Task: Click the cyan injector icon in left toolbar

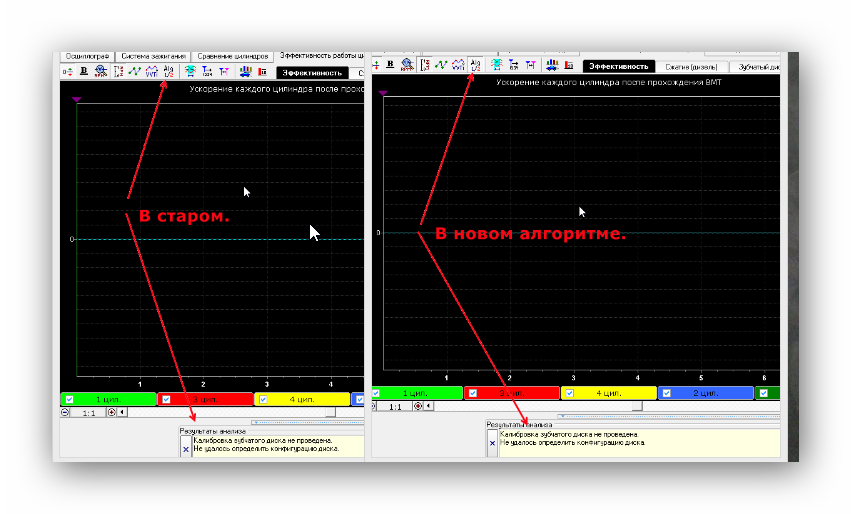Action: click(190, 71)
